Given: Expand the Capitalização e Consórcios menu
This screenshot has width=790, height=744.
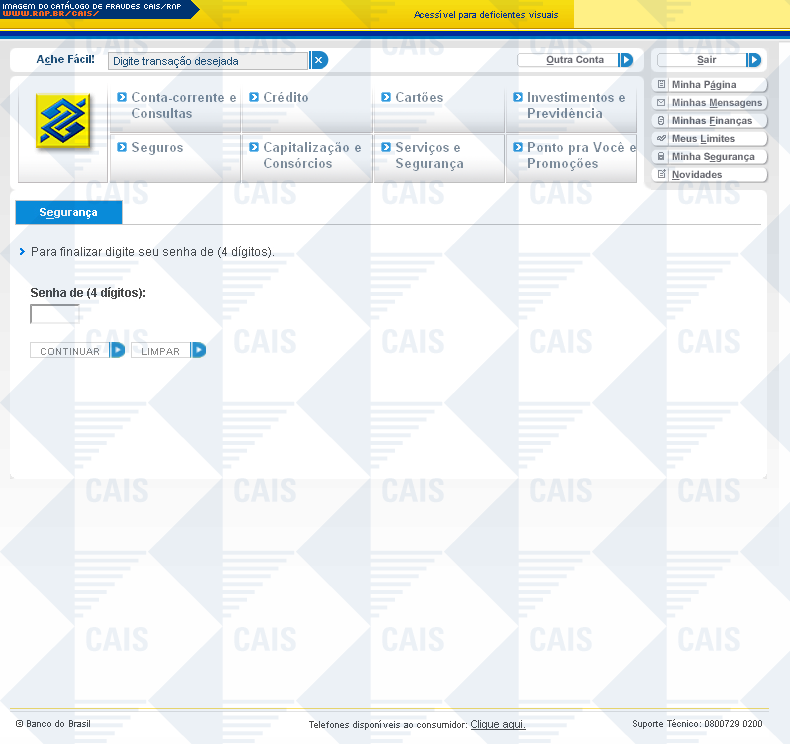Looking at the screenshot, I should [x=306, y=155].
